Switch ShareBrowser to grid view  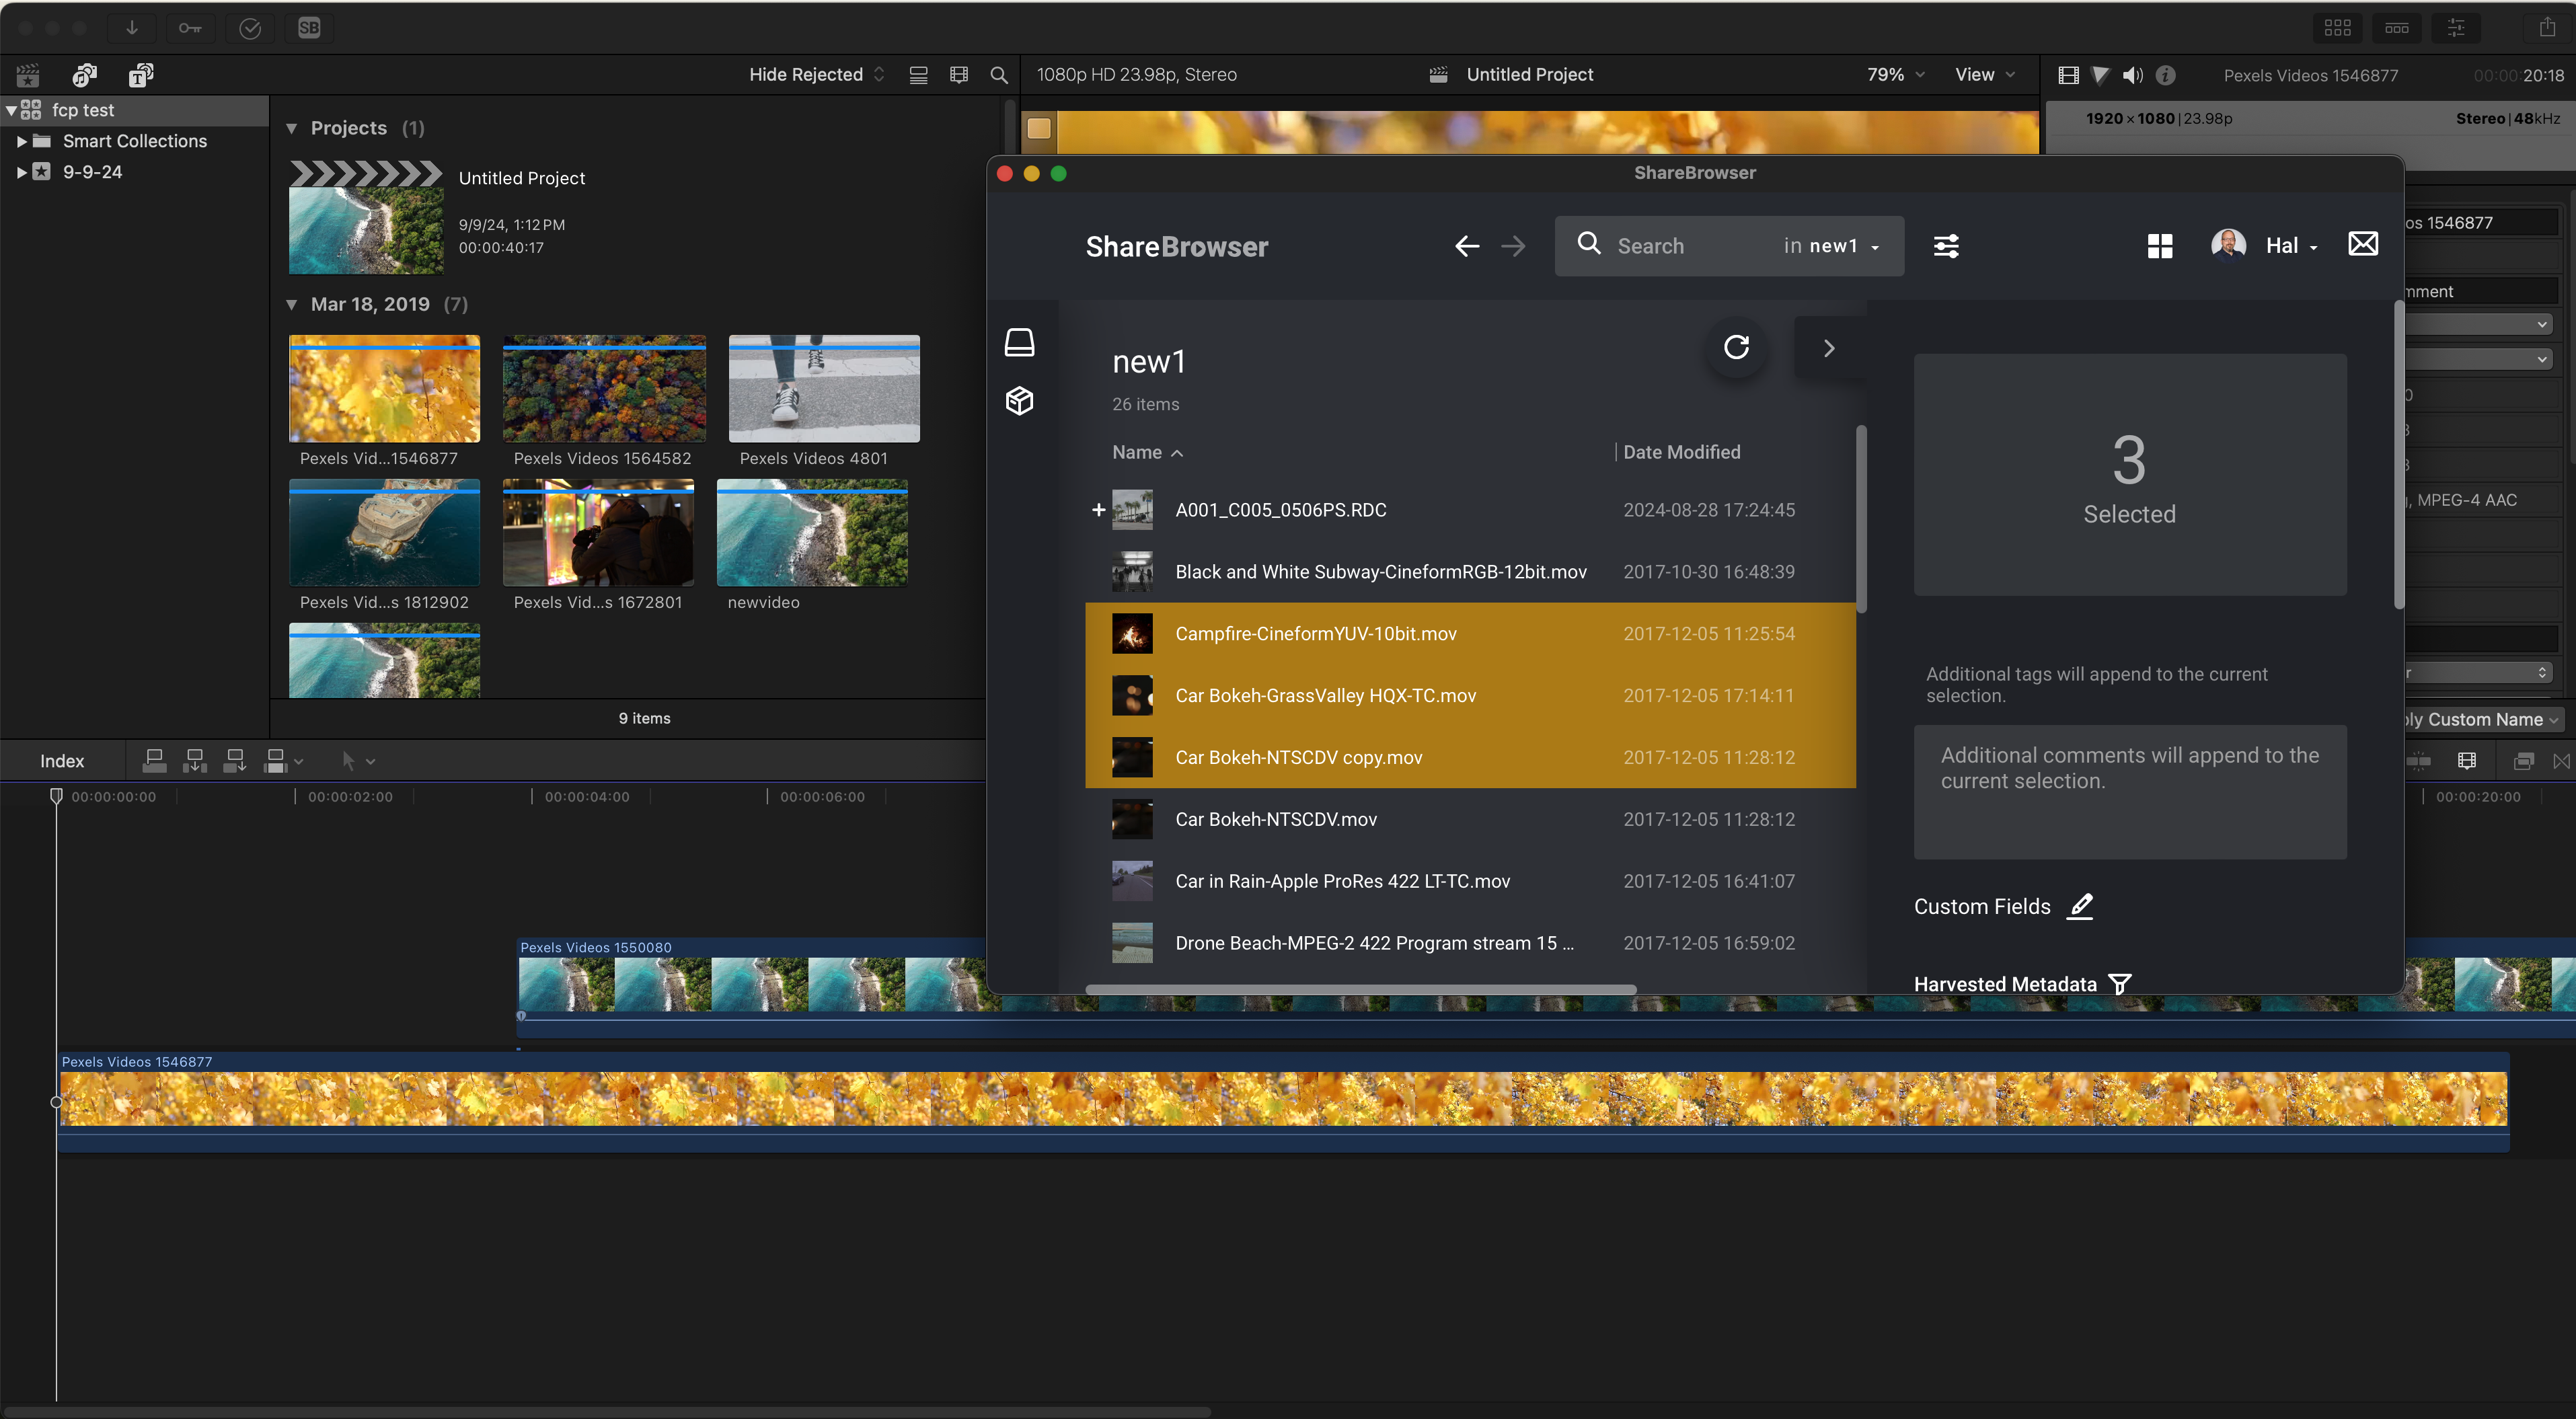[2160, 246]
